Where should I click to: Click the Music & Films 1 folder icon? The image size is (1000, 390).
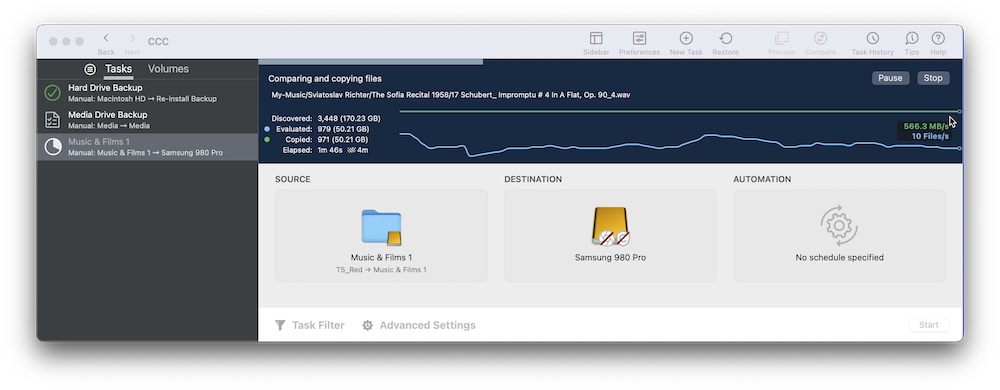(x=381, y=228)
